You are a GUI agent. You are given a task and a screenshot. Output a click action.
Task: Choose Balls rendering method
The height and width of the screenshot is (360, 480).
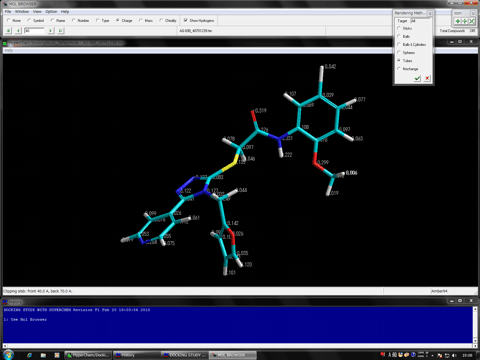404,36
